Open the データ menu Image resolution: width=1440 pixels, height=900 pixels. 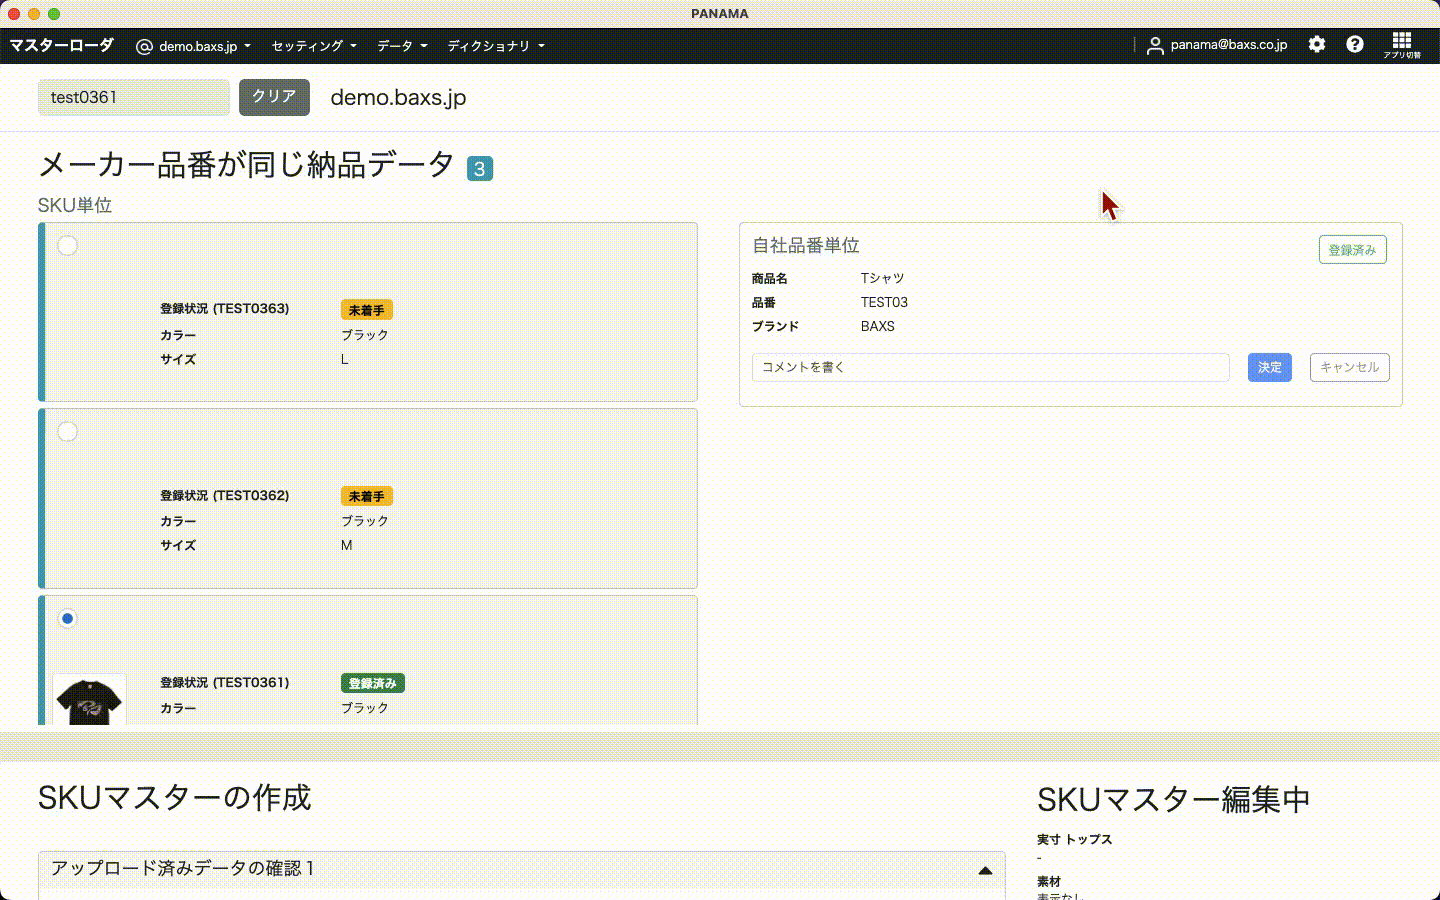point(401,46)
